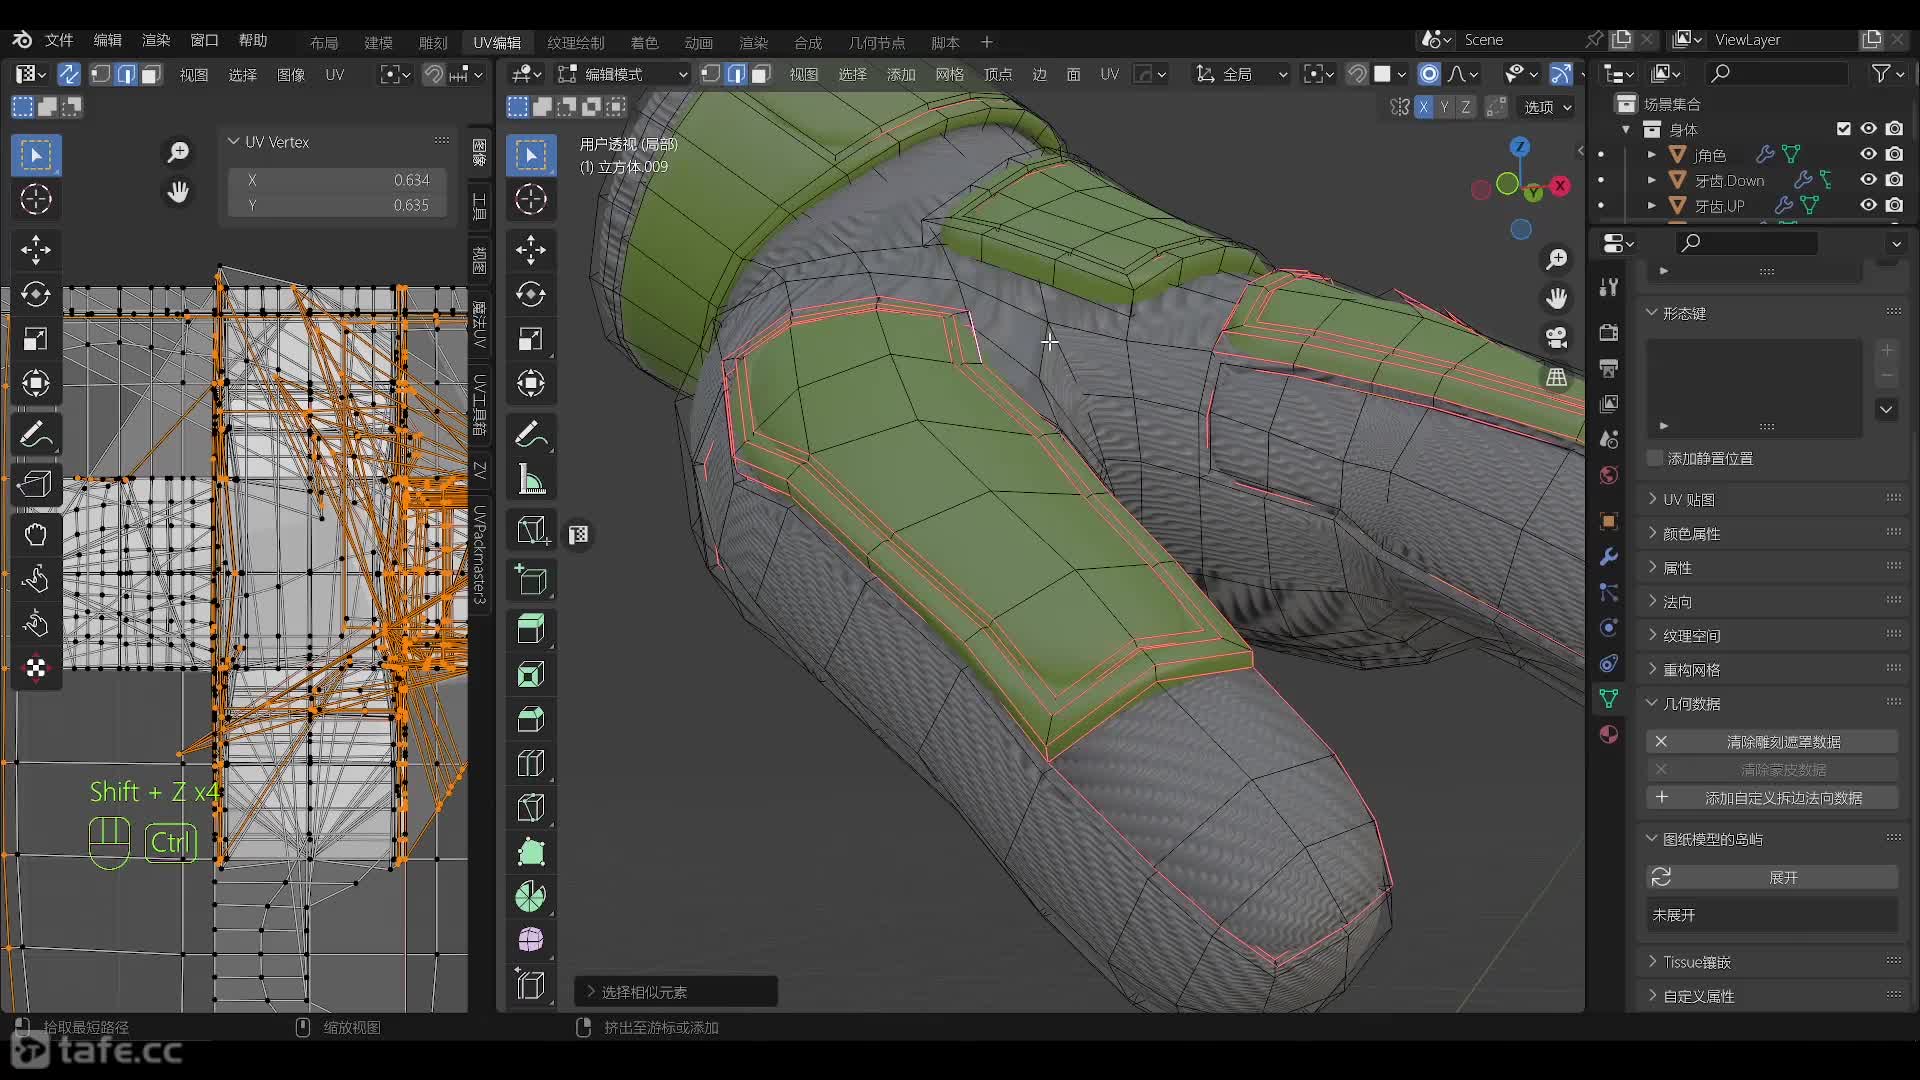1920x1080 pixels.
Task: Open the Modifier properties wrench tab
Action: pyautogui.click(x=1609, y=557)
